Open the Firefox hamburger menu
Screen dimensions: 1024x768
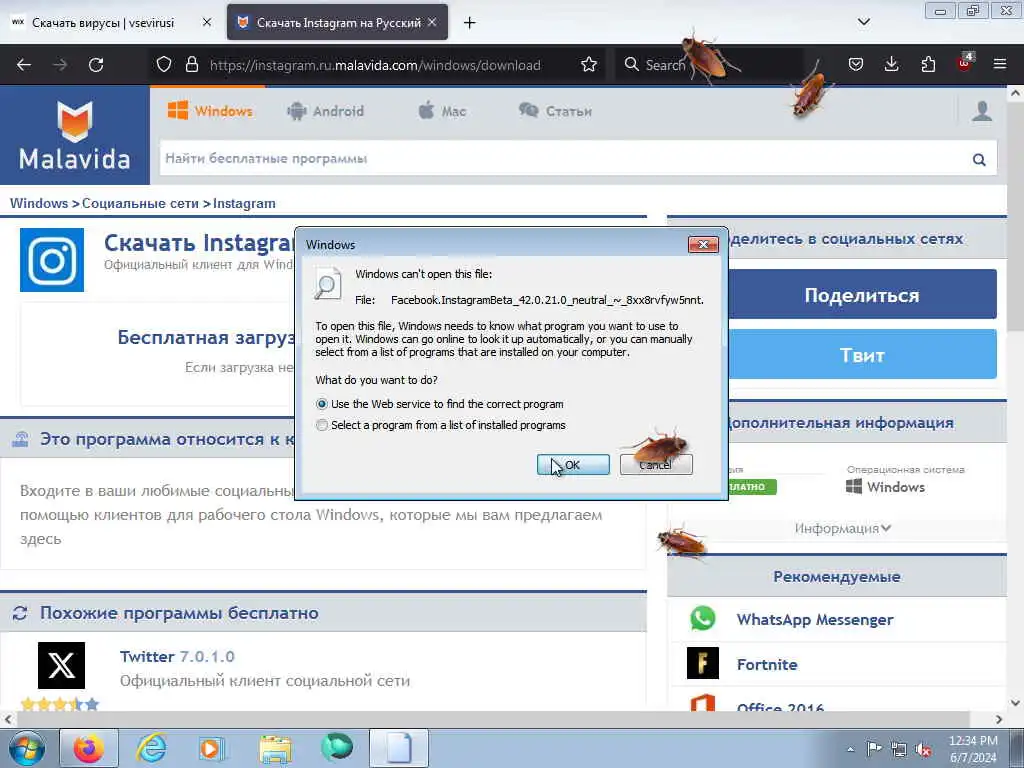1000,65
